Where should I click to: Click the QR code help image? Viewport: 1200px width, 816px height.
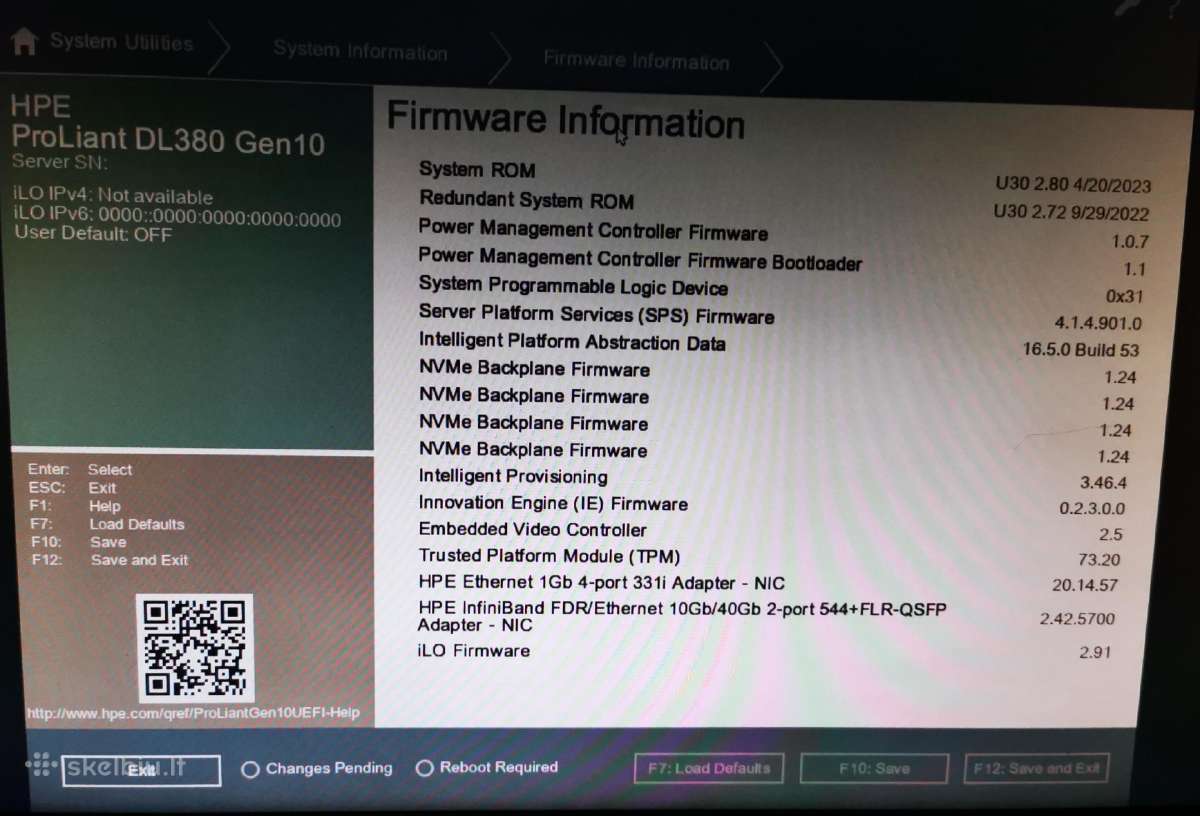pyautogui.click(x=194, y=648)
